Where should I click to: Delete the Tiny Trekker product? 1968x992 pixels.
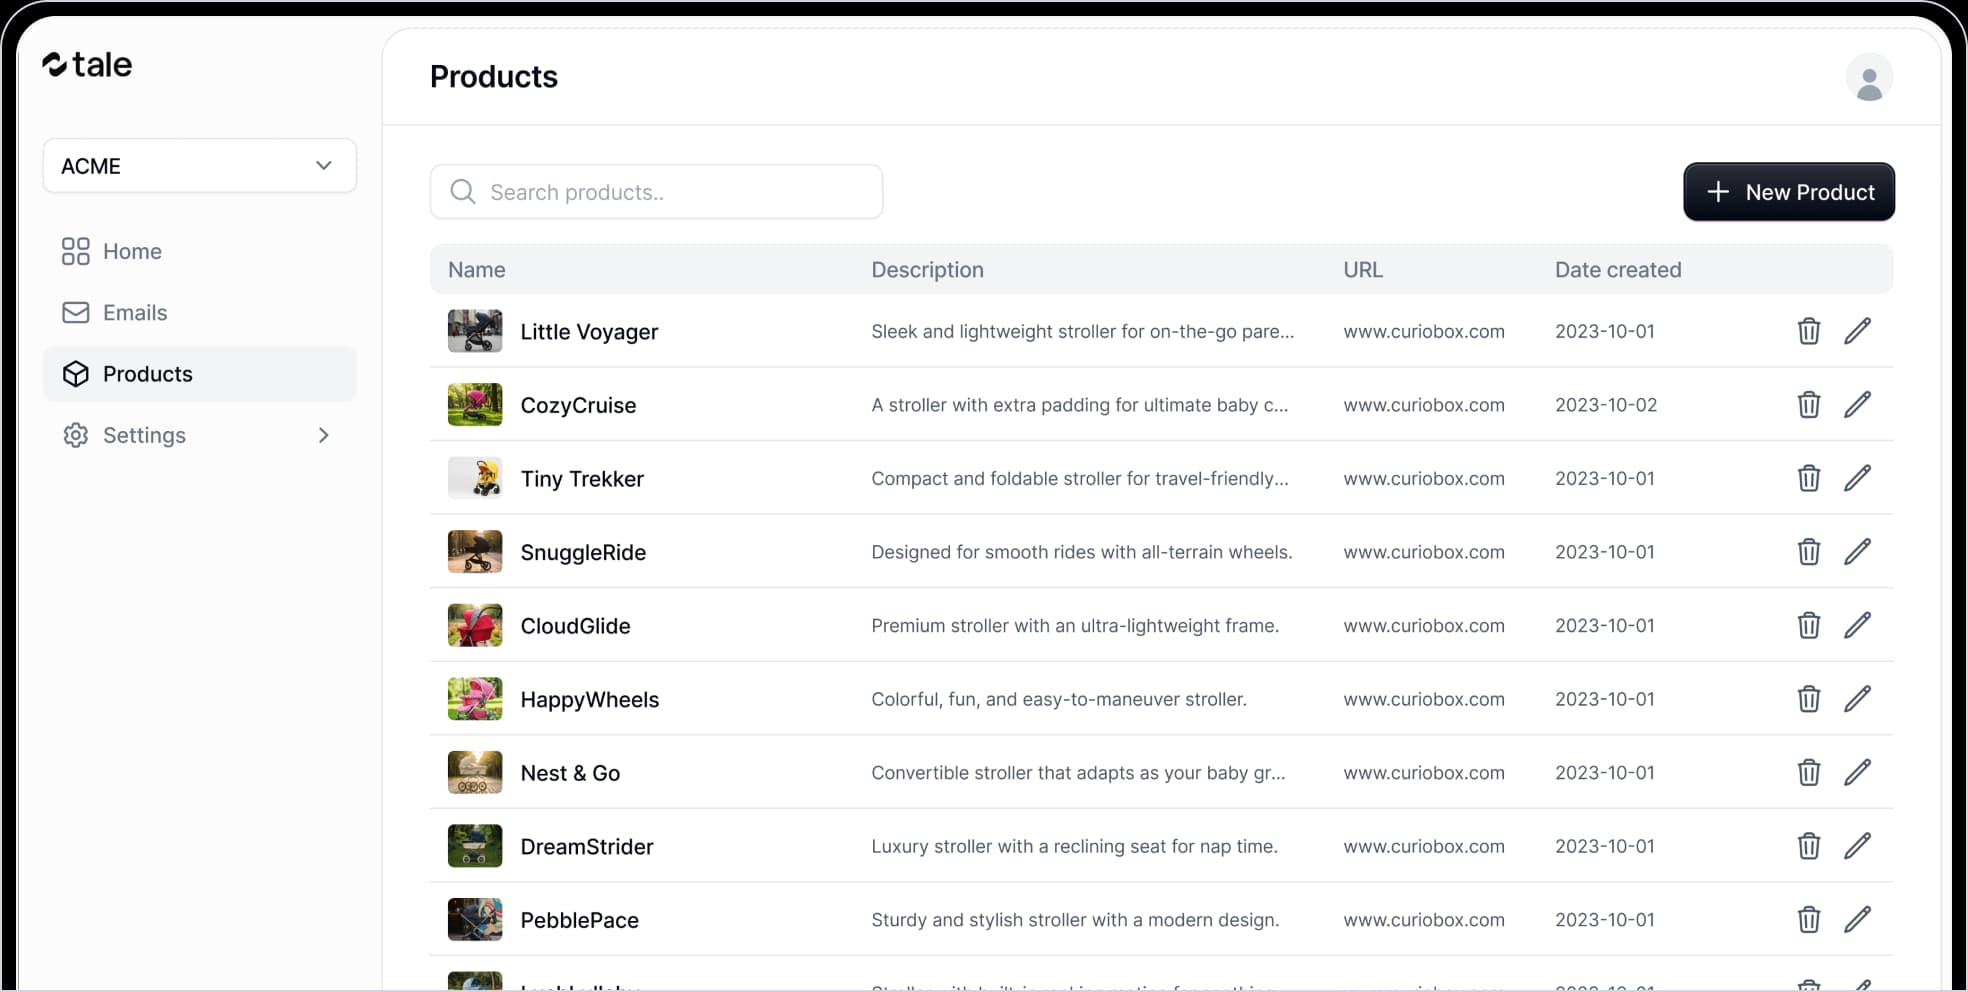(x=1808, y=478)
